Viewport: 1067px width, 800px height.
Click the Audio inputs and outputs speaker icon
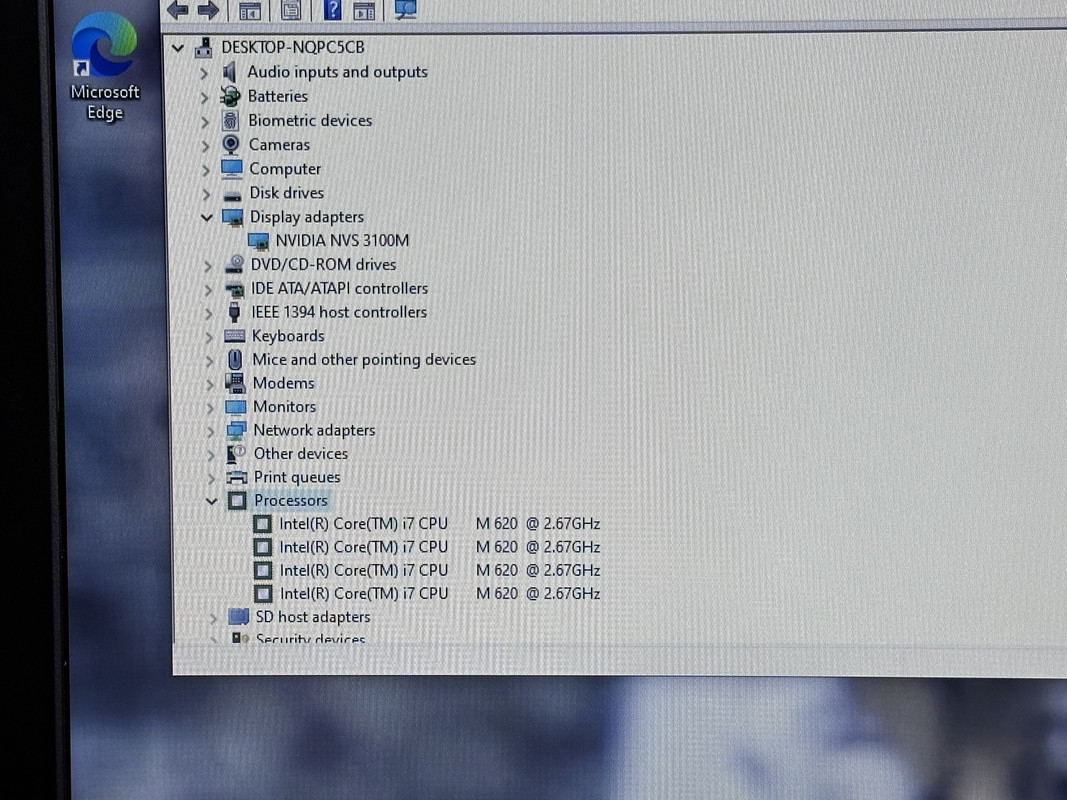[229, 71]
